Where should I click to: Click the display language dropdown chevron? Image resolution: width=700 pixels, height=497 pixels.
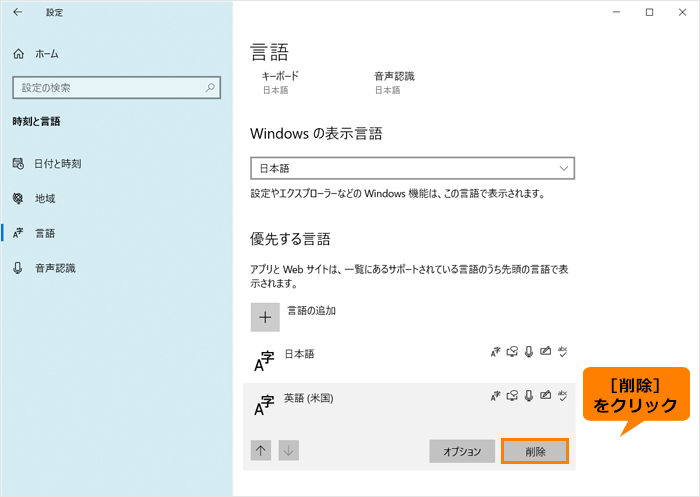(x=563, y=168)
